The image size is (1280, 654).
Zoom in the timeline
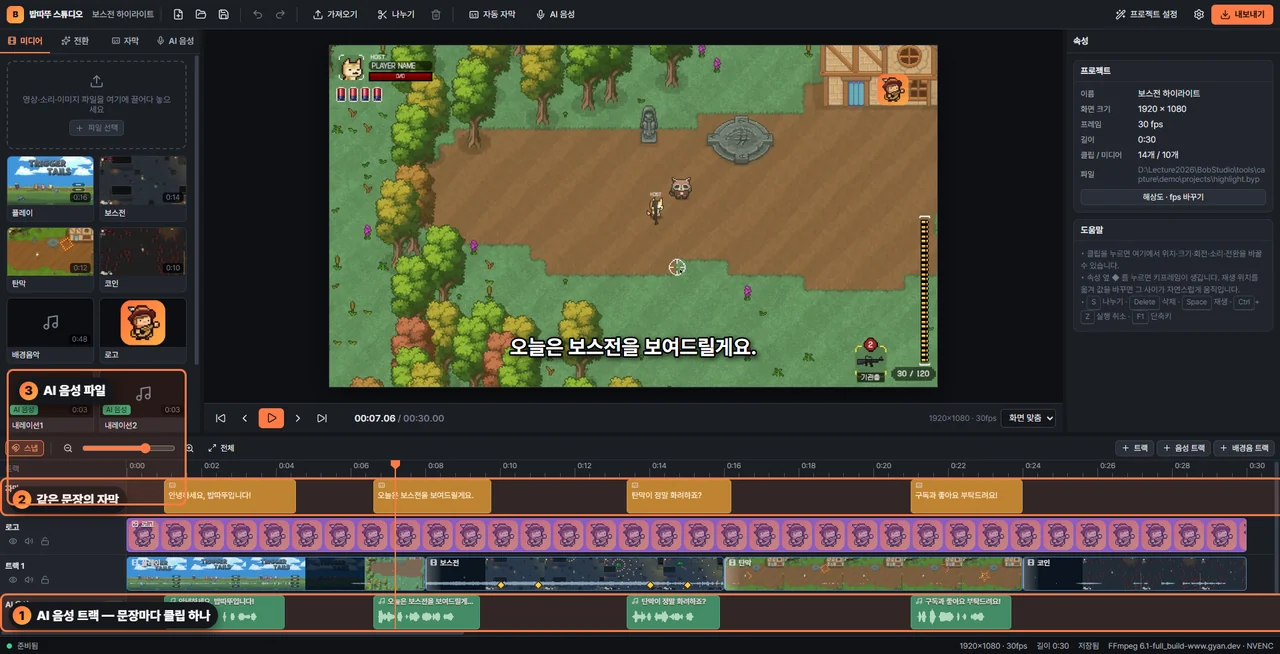point(190,448)
